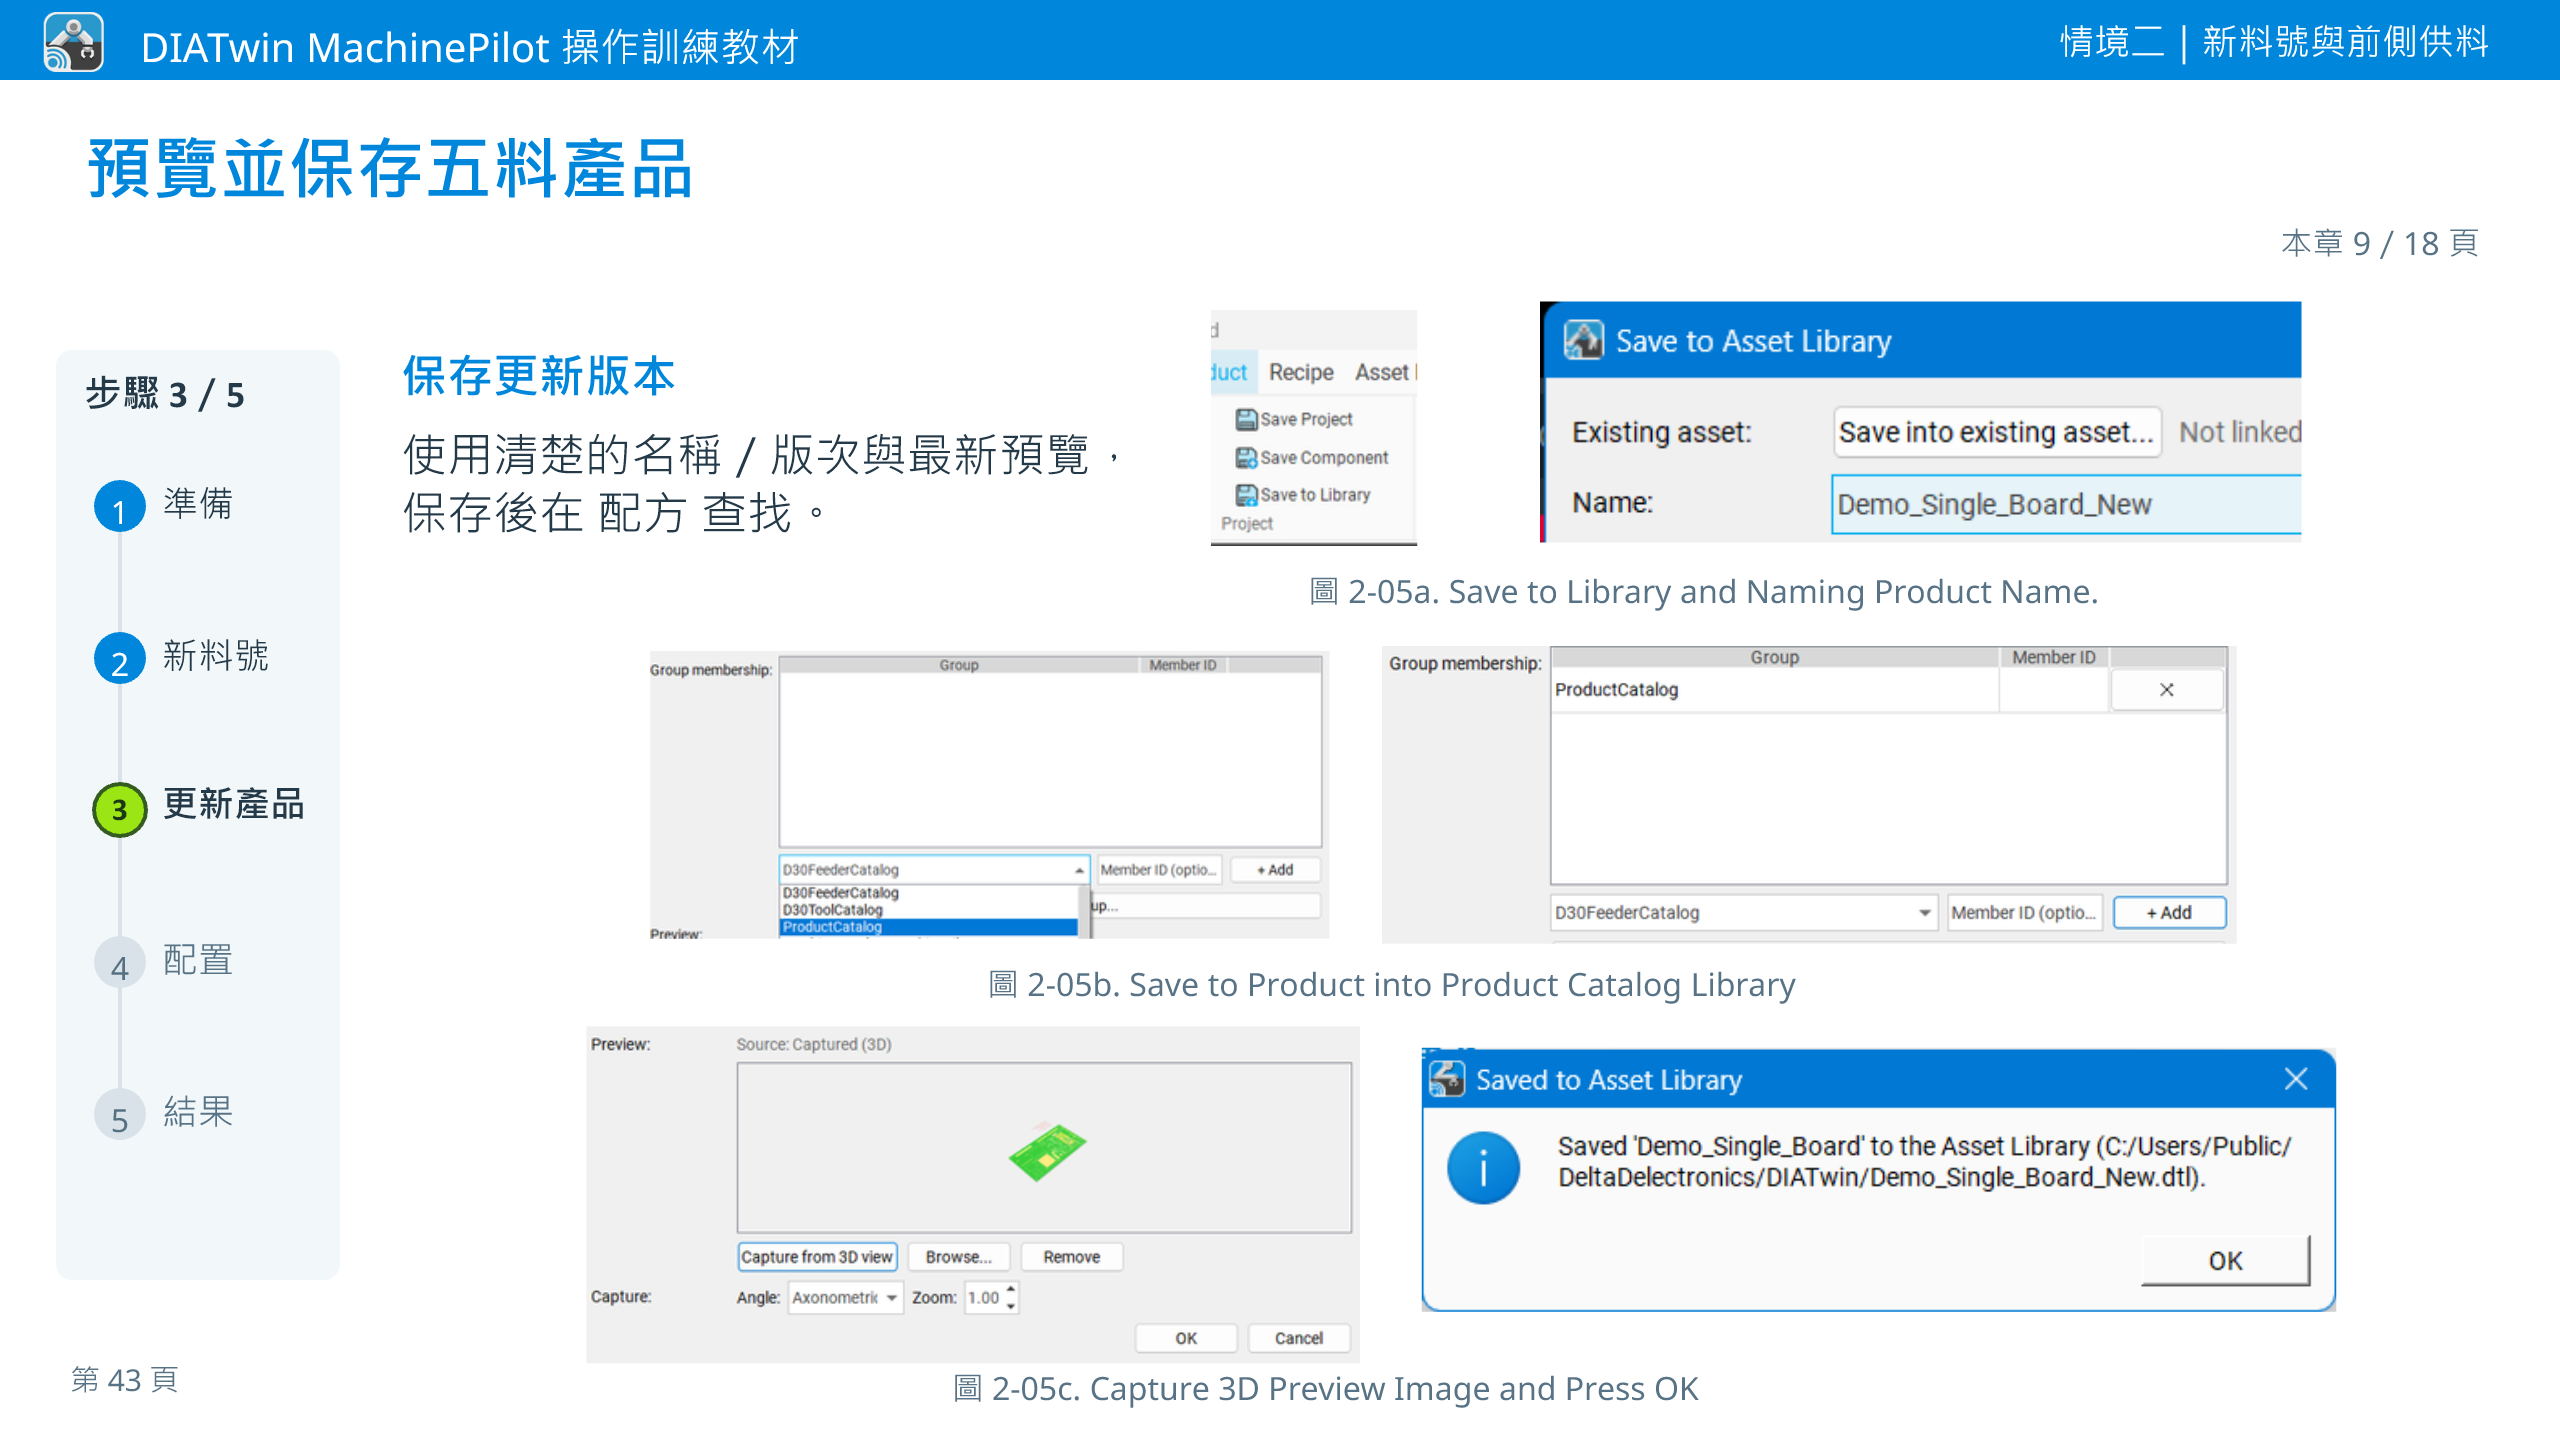Screen dimensions: 2560x1440
Task: Select step 2 新料號 circle
Action: click(119, 658)
